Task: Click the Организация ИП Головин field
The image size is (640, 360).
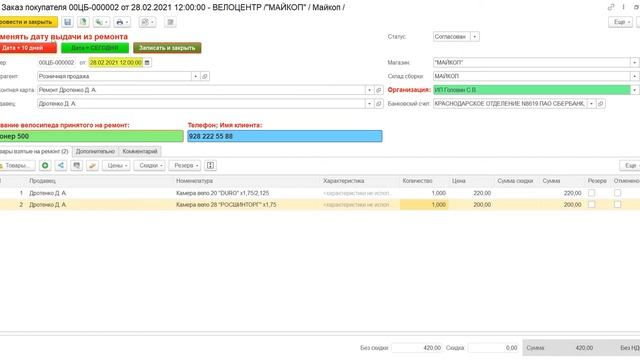Action: (x=531, y=90)
